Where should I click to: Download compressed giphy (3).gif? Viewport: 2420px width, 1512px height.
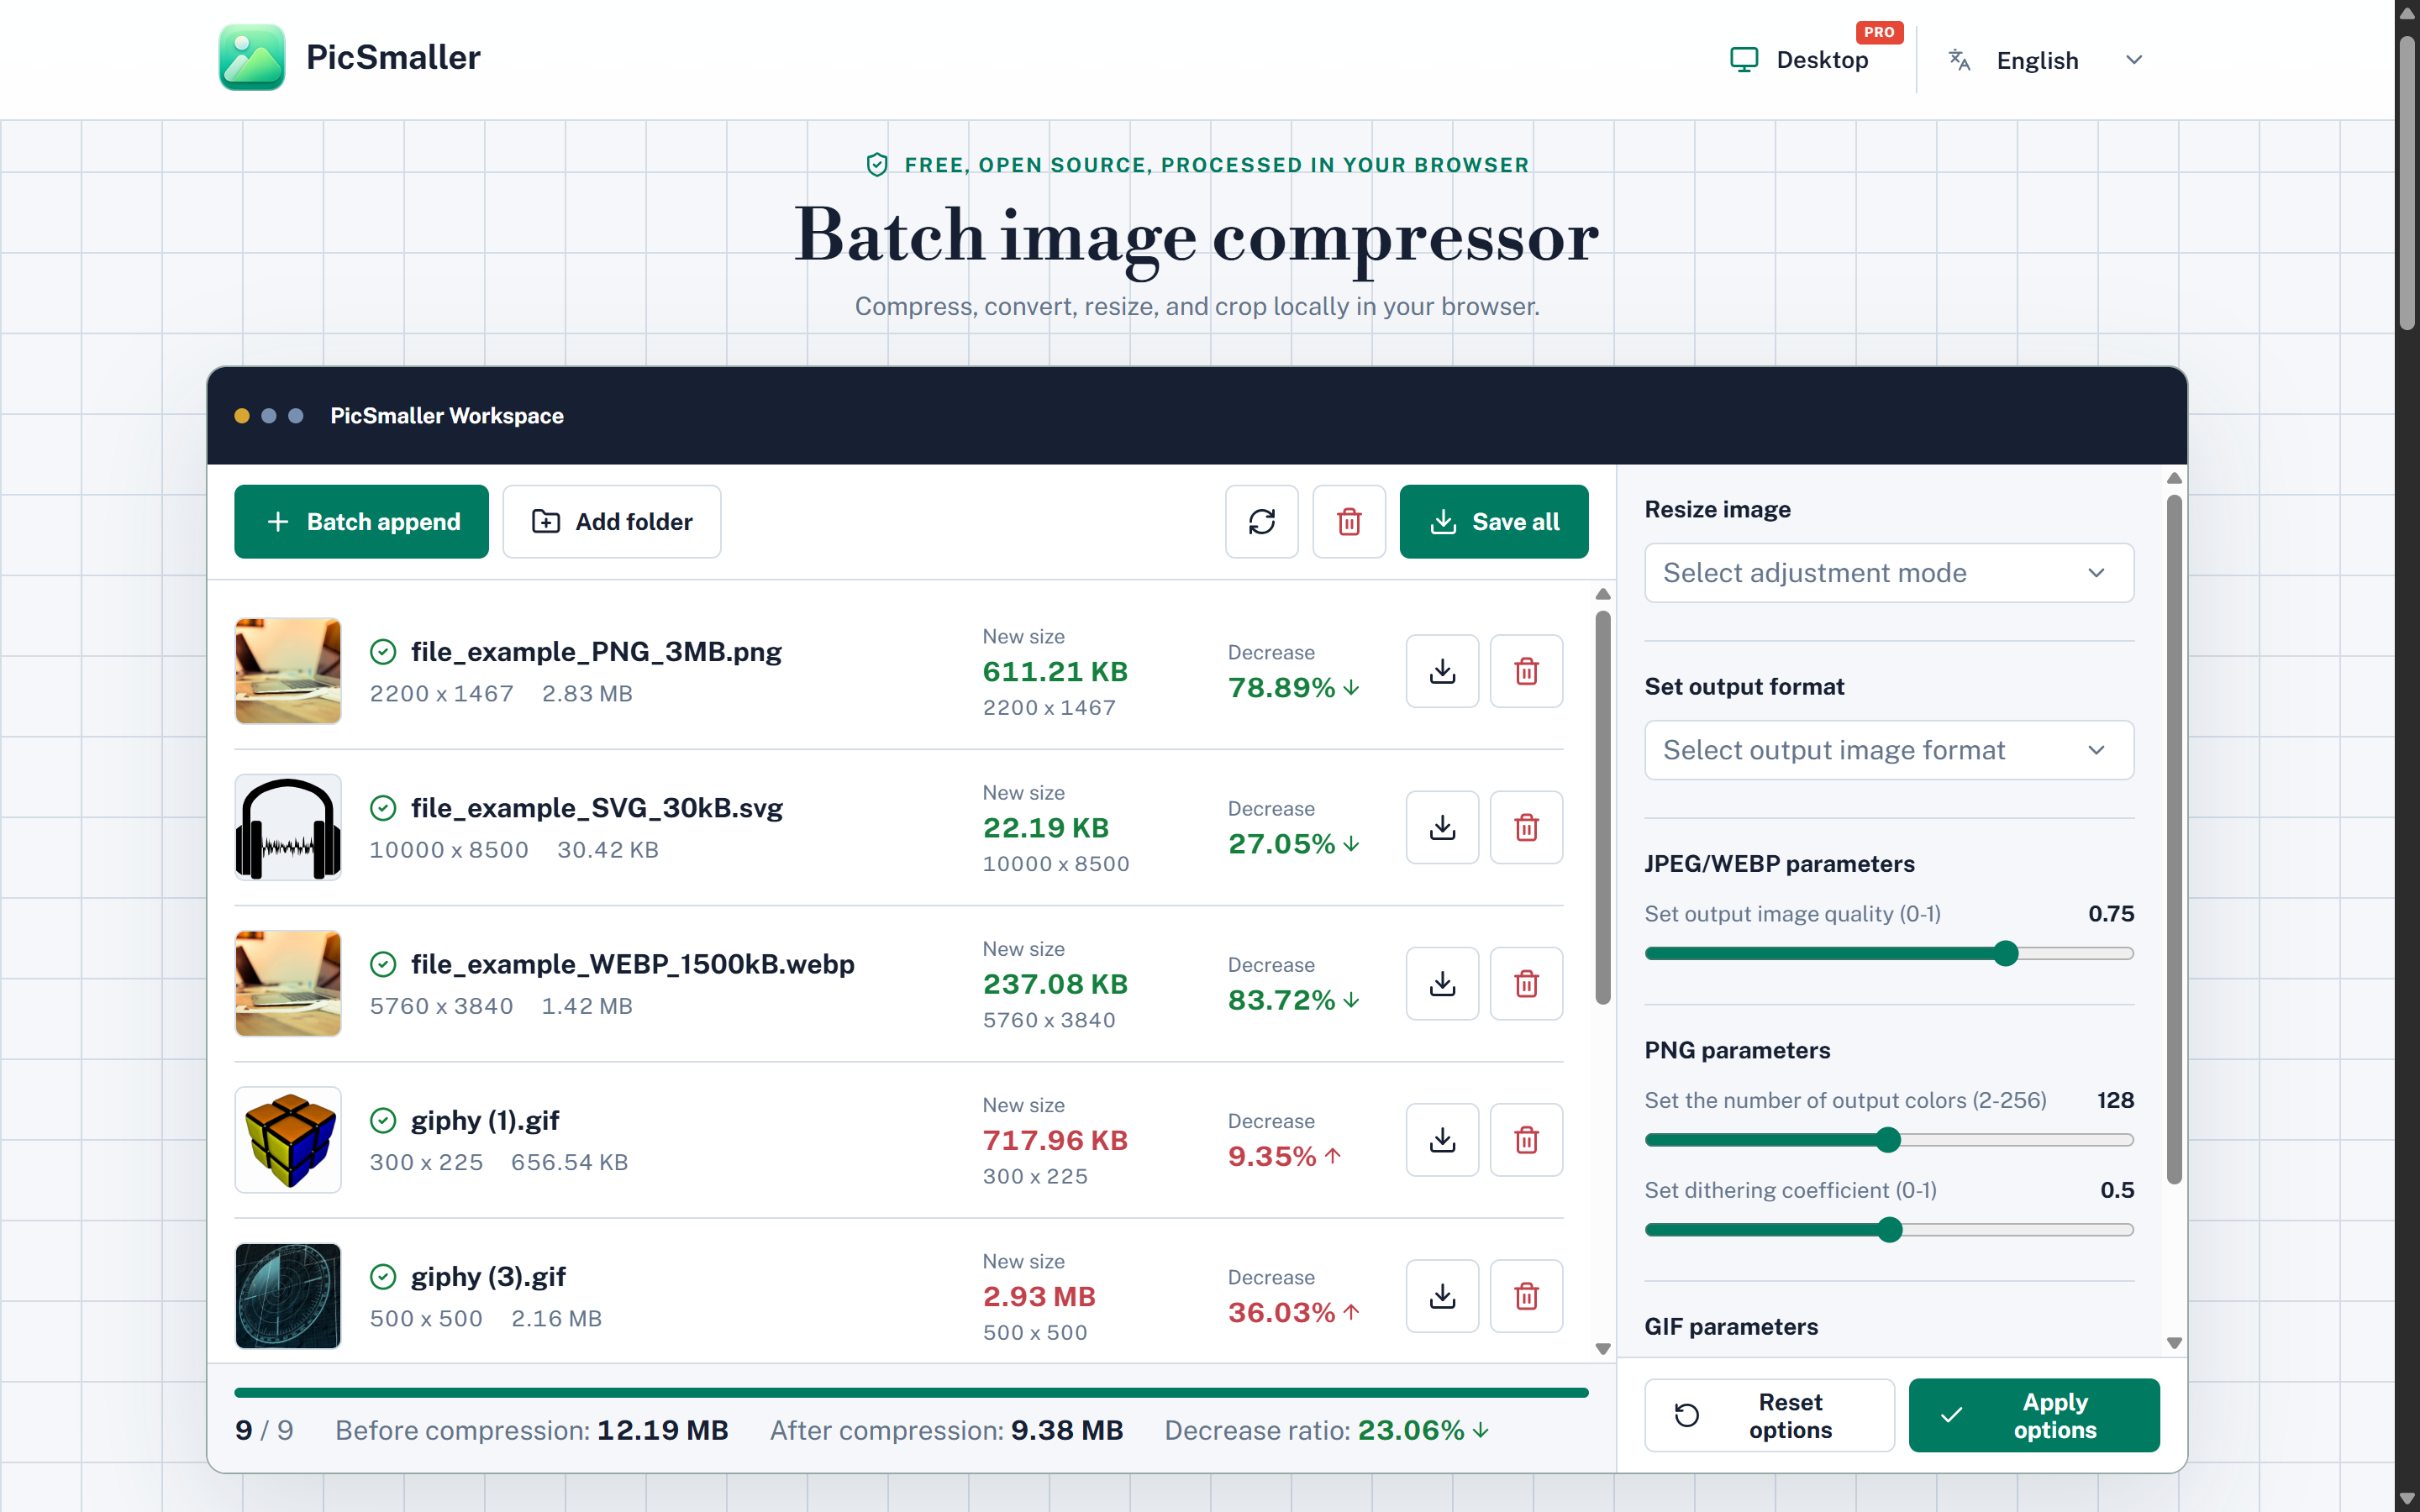pyautogui.click(x=1442, y=1296)
